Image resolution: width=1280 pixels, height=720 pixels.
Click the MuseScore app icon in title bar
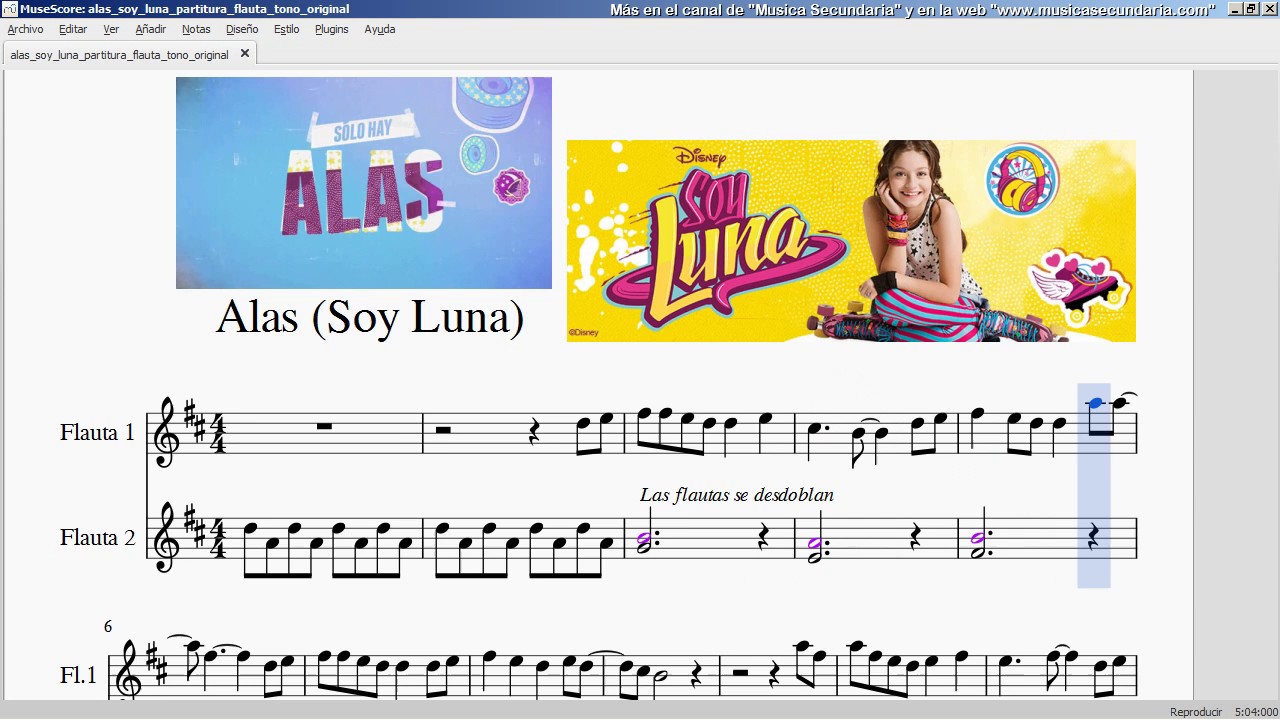(x=9, y=9)
